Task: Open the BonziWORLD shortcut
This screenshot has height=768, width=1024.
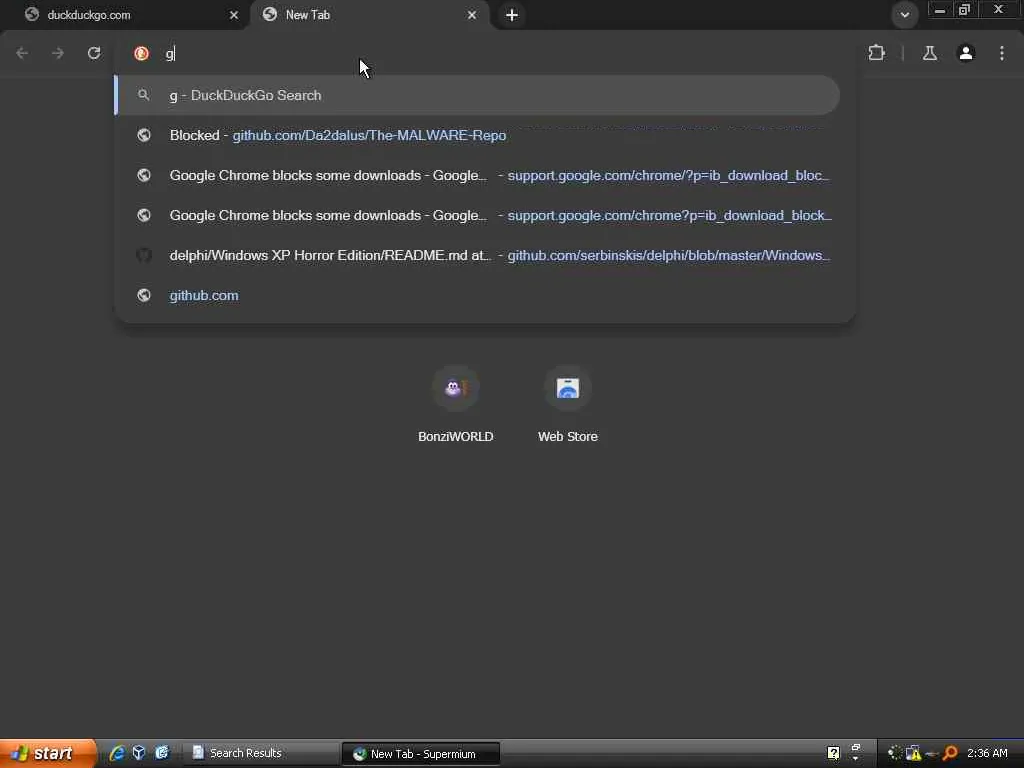Action: click(456, 405)
